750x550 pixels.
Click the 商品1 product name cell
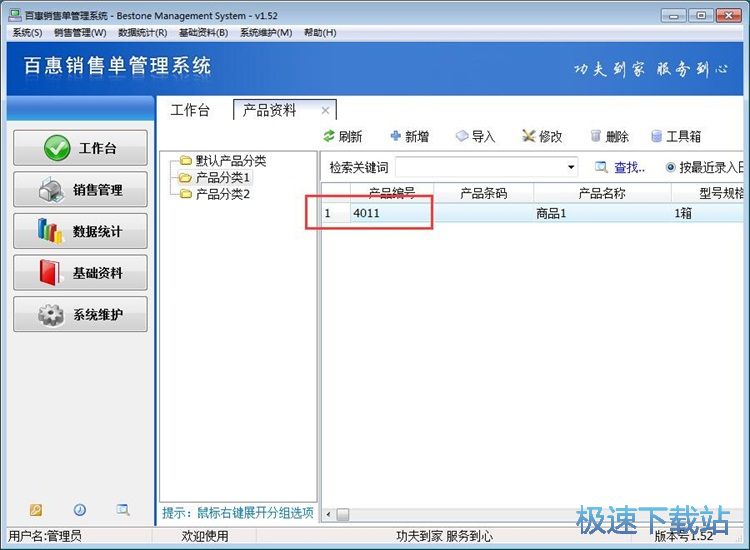pos(602,213)
